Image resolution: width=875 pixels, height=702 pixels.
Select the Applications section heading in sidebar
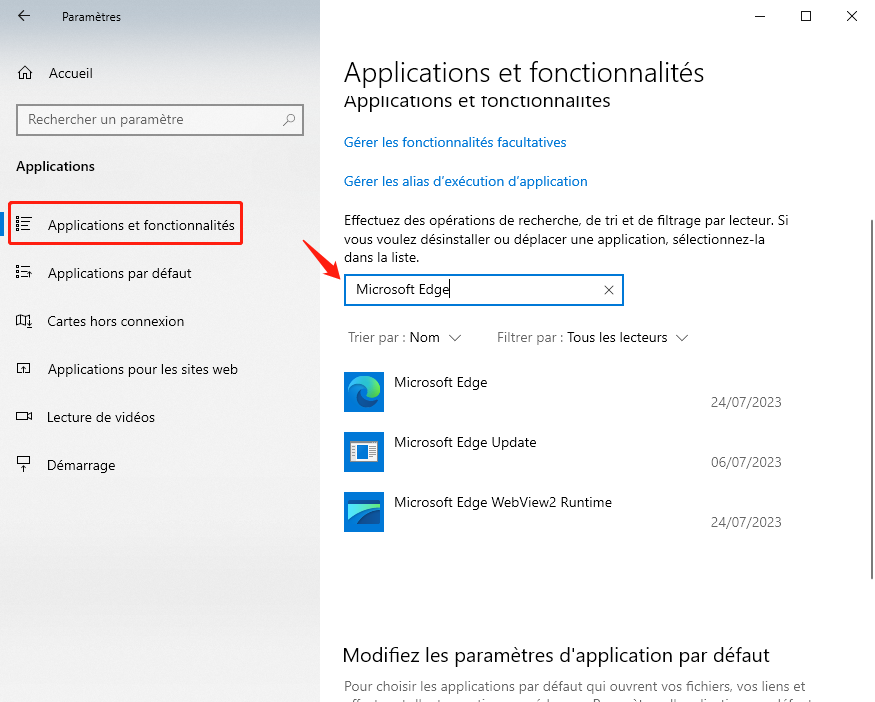click(55, 166)
